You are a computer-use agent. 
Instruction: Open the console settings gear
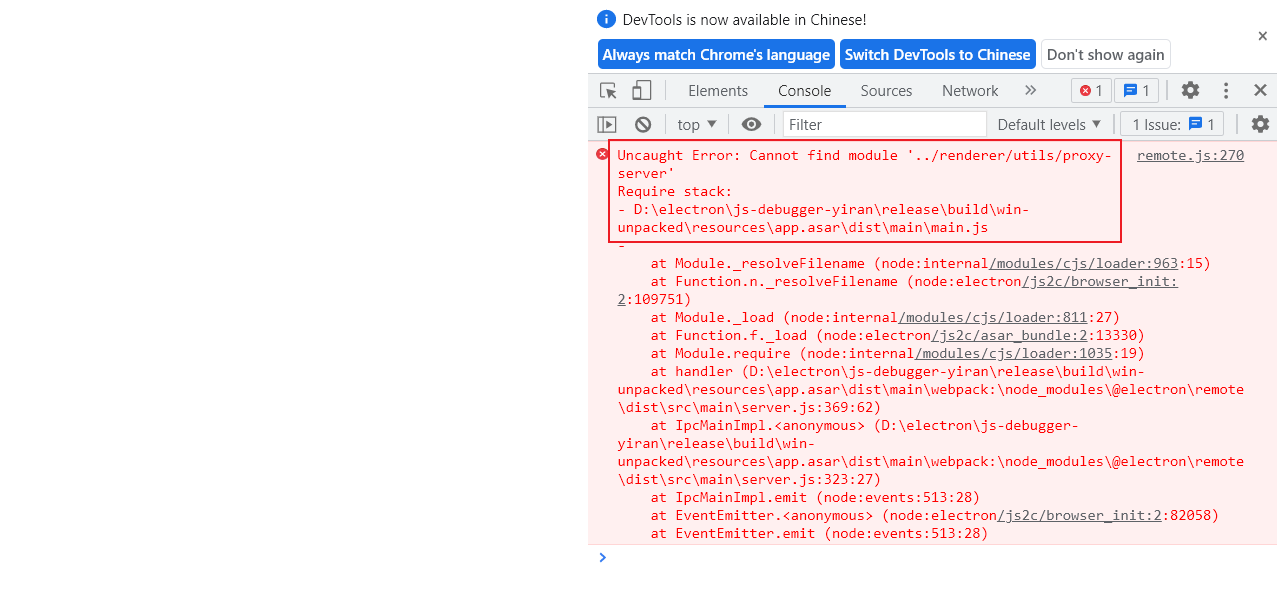click(1259, 124)
